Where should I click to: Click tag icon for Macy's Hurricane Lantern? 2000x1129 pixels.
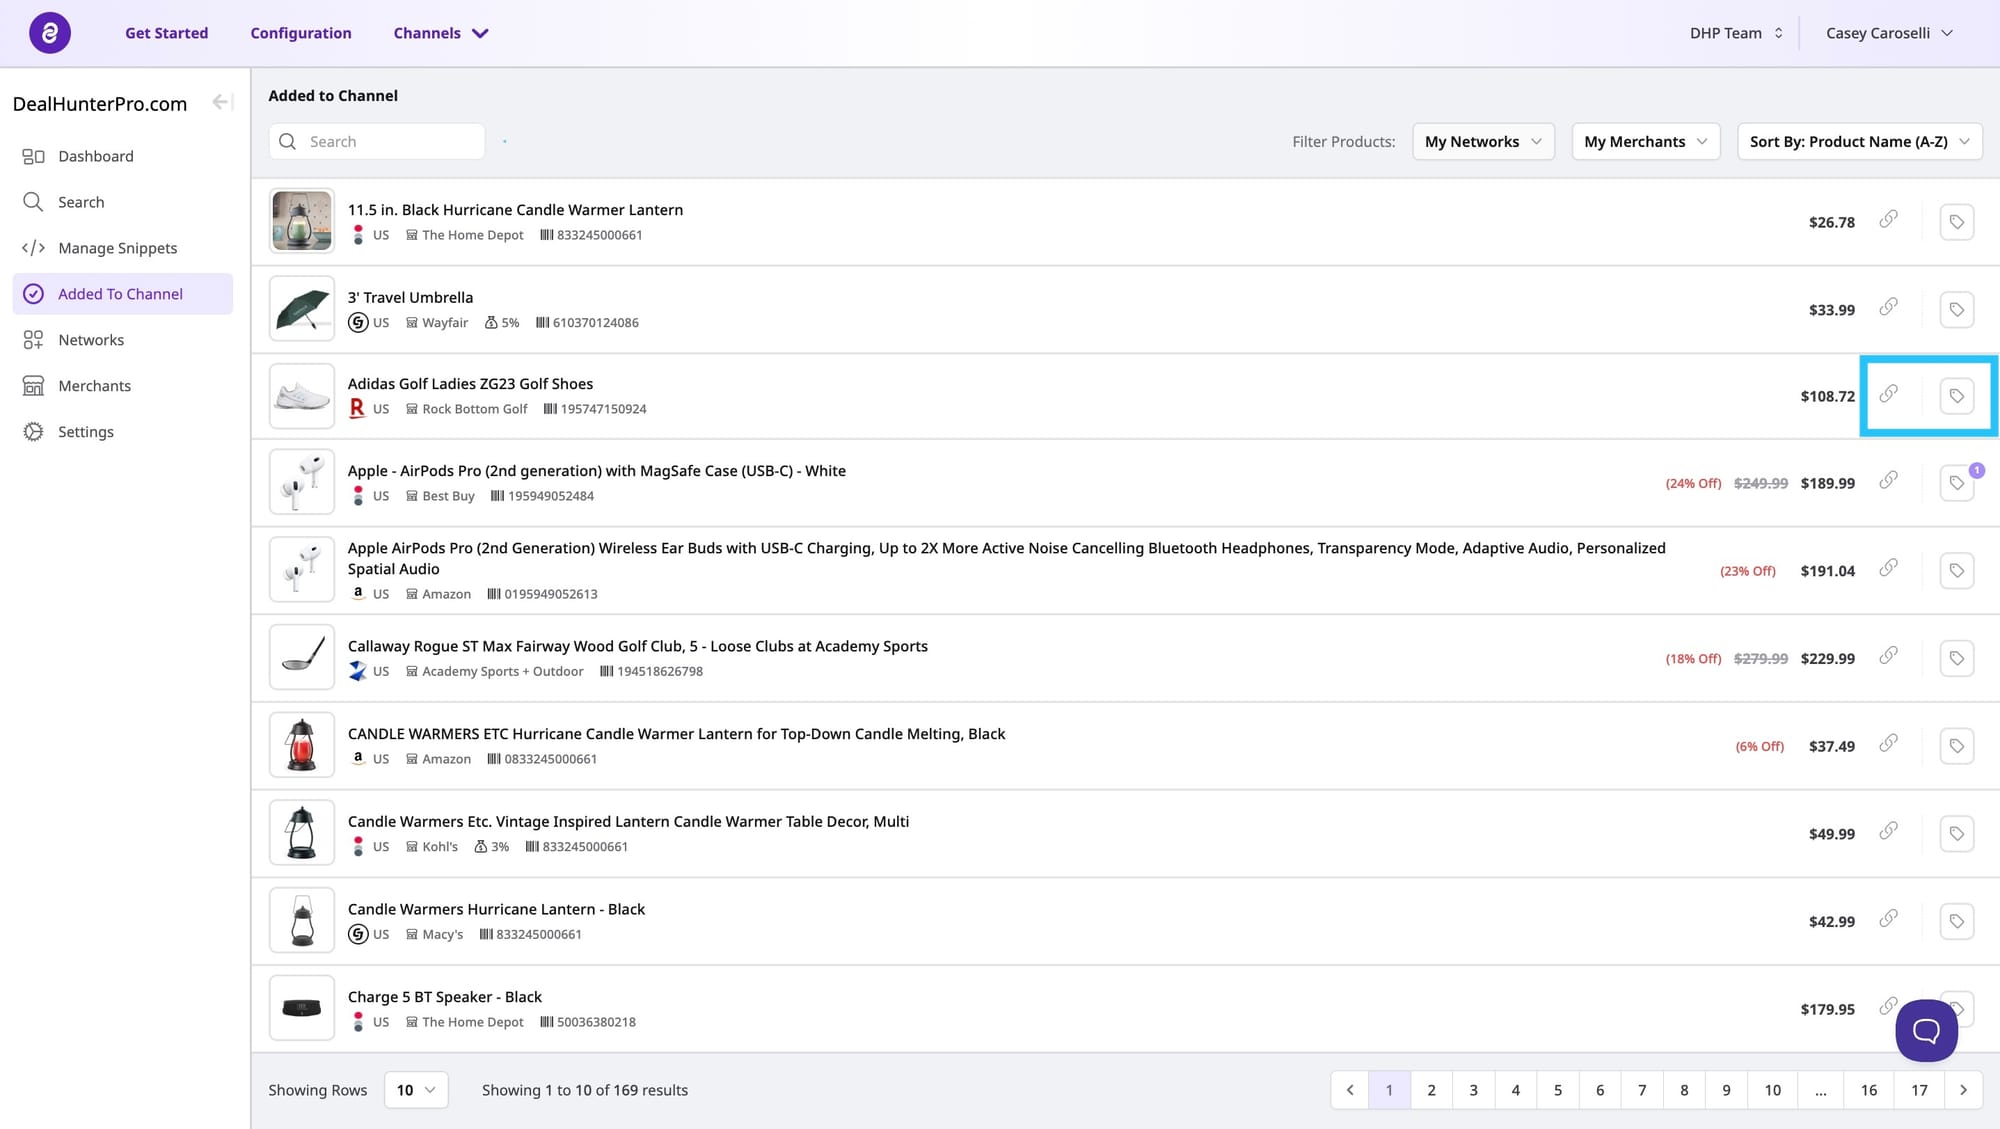point(1957,921)
